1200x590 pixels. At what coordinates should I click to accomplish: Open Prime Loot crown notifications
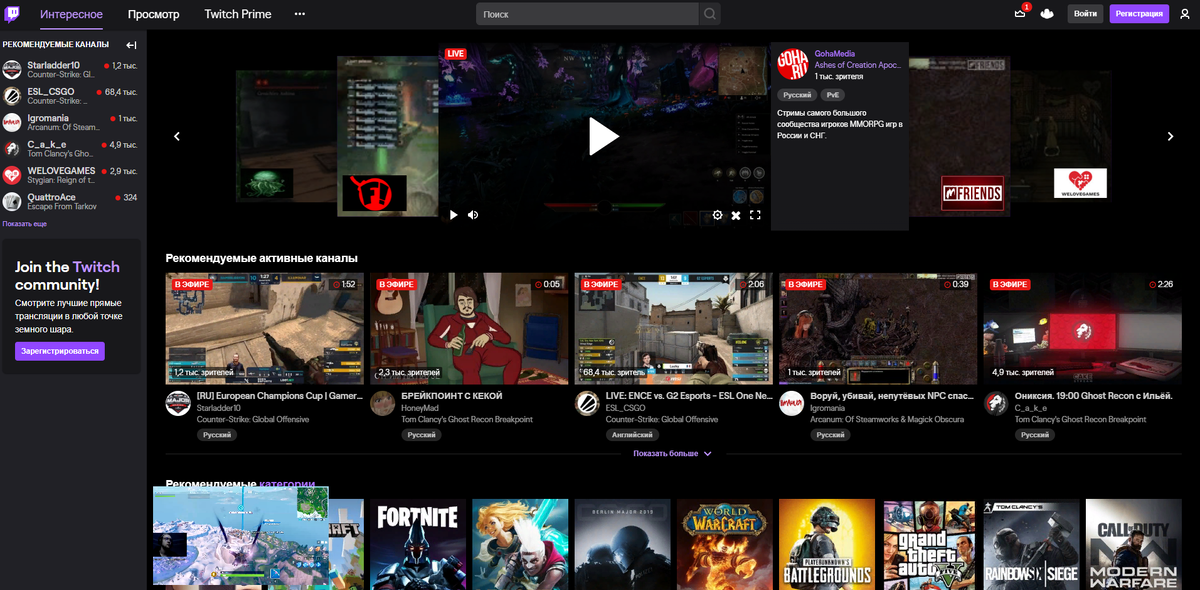coord(1020,13)
